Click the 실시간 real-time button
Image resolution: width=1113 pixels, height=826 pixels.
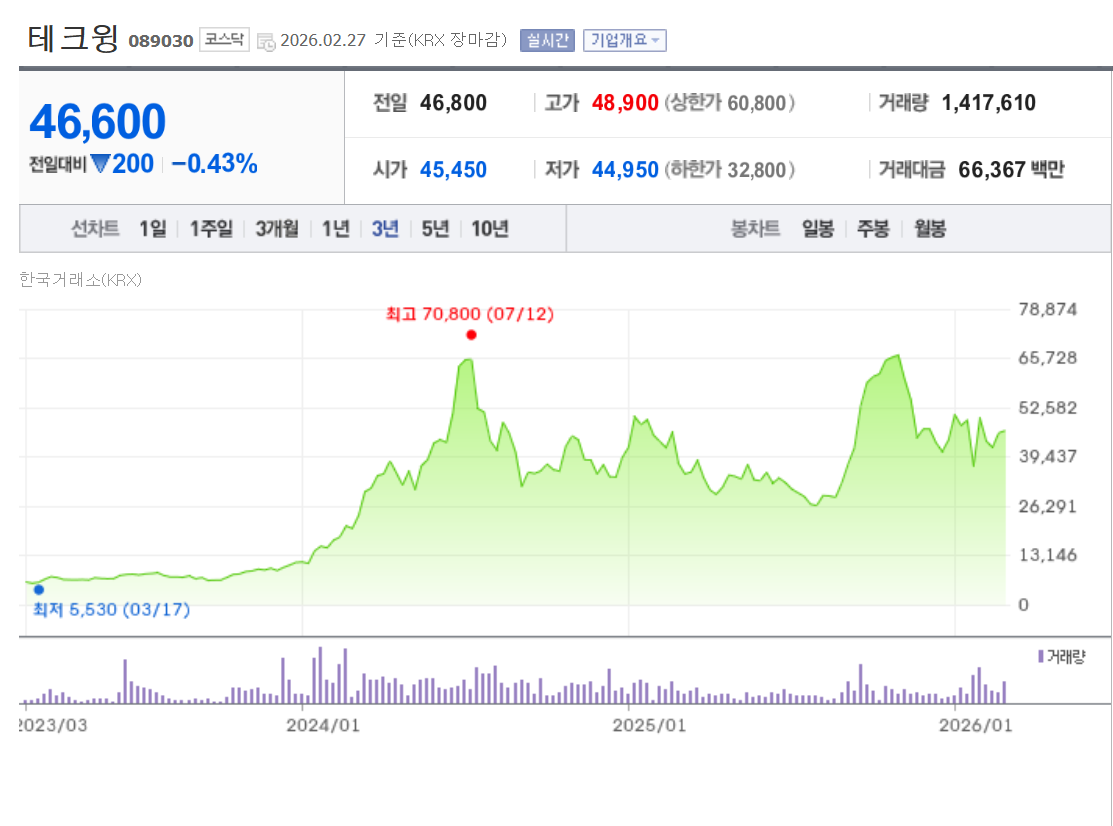[x=547, y=40]
